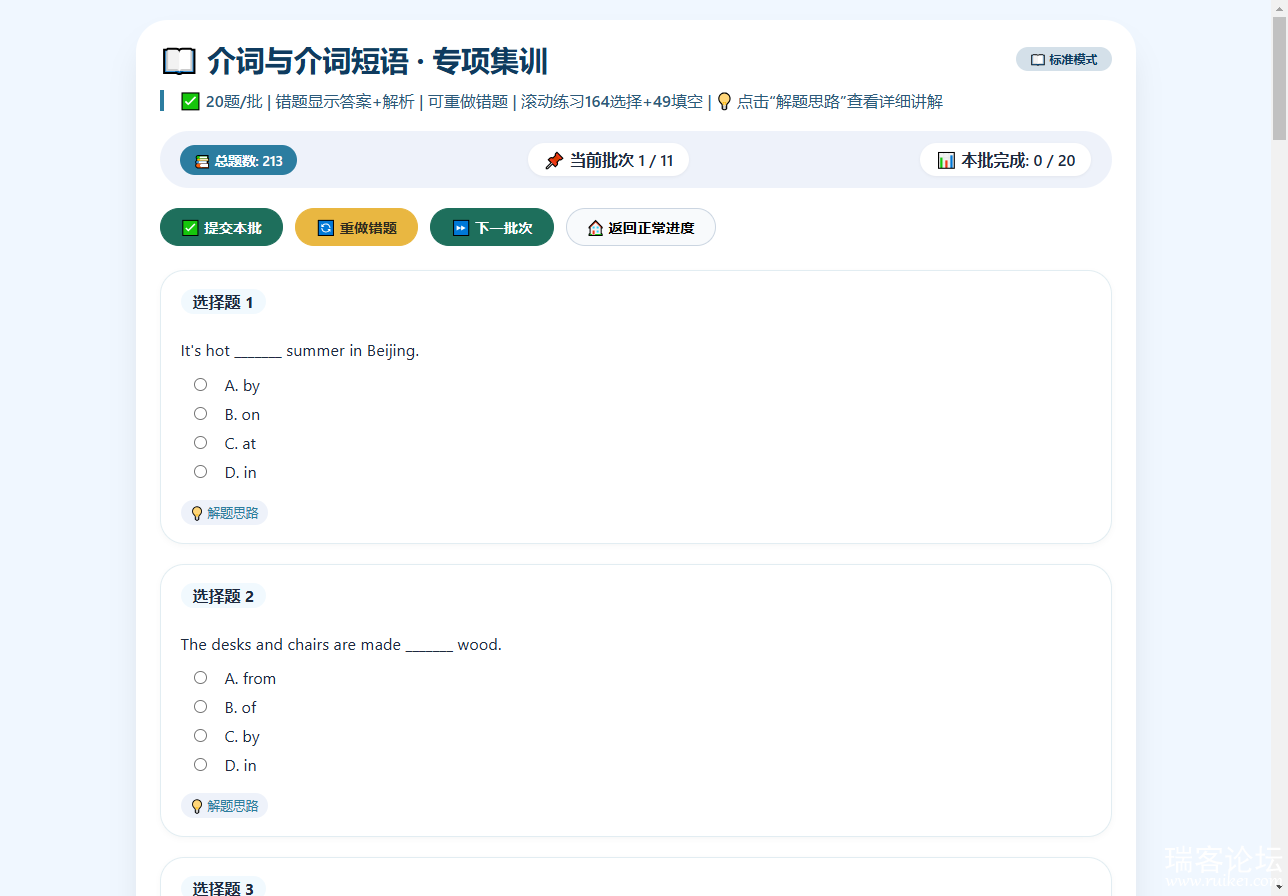
Task: Choose C. by for question 2
Action: 200,736
